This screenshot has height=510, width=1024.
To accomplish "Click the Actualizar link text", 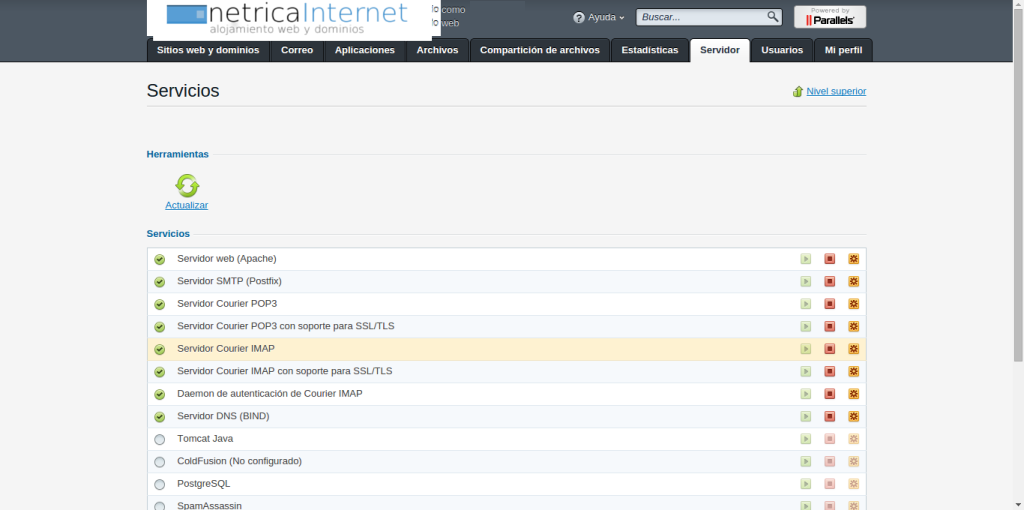I will 187,205.
